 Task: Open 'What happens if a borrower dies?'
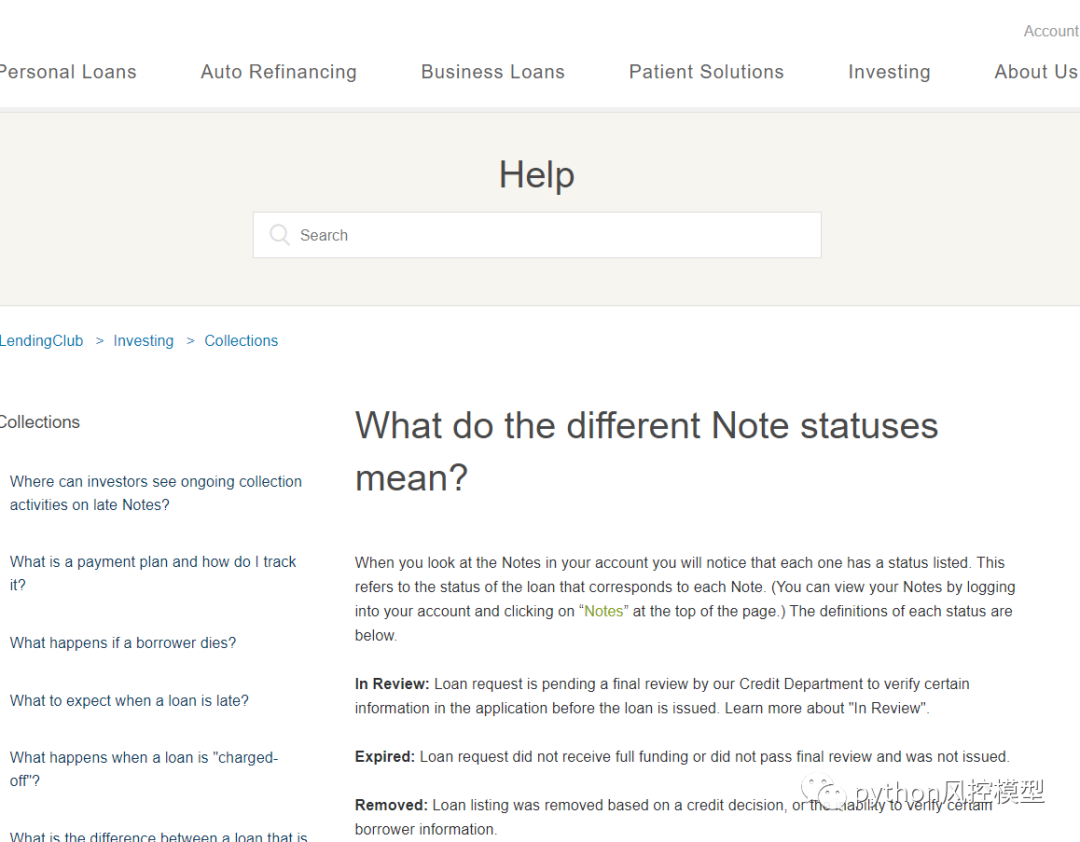pyautogui.click(x=123, y=643)
